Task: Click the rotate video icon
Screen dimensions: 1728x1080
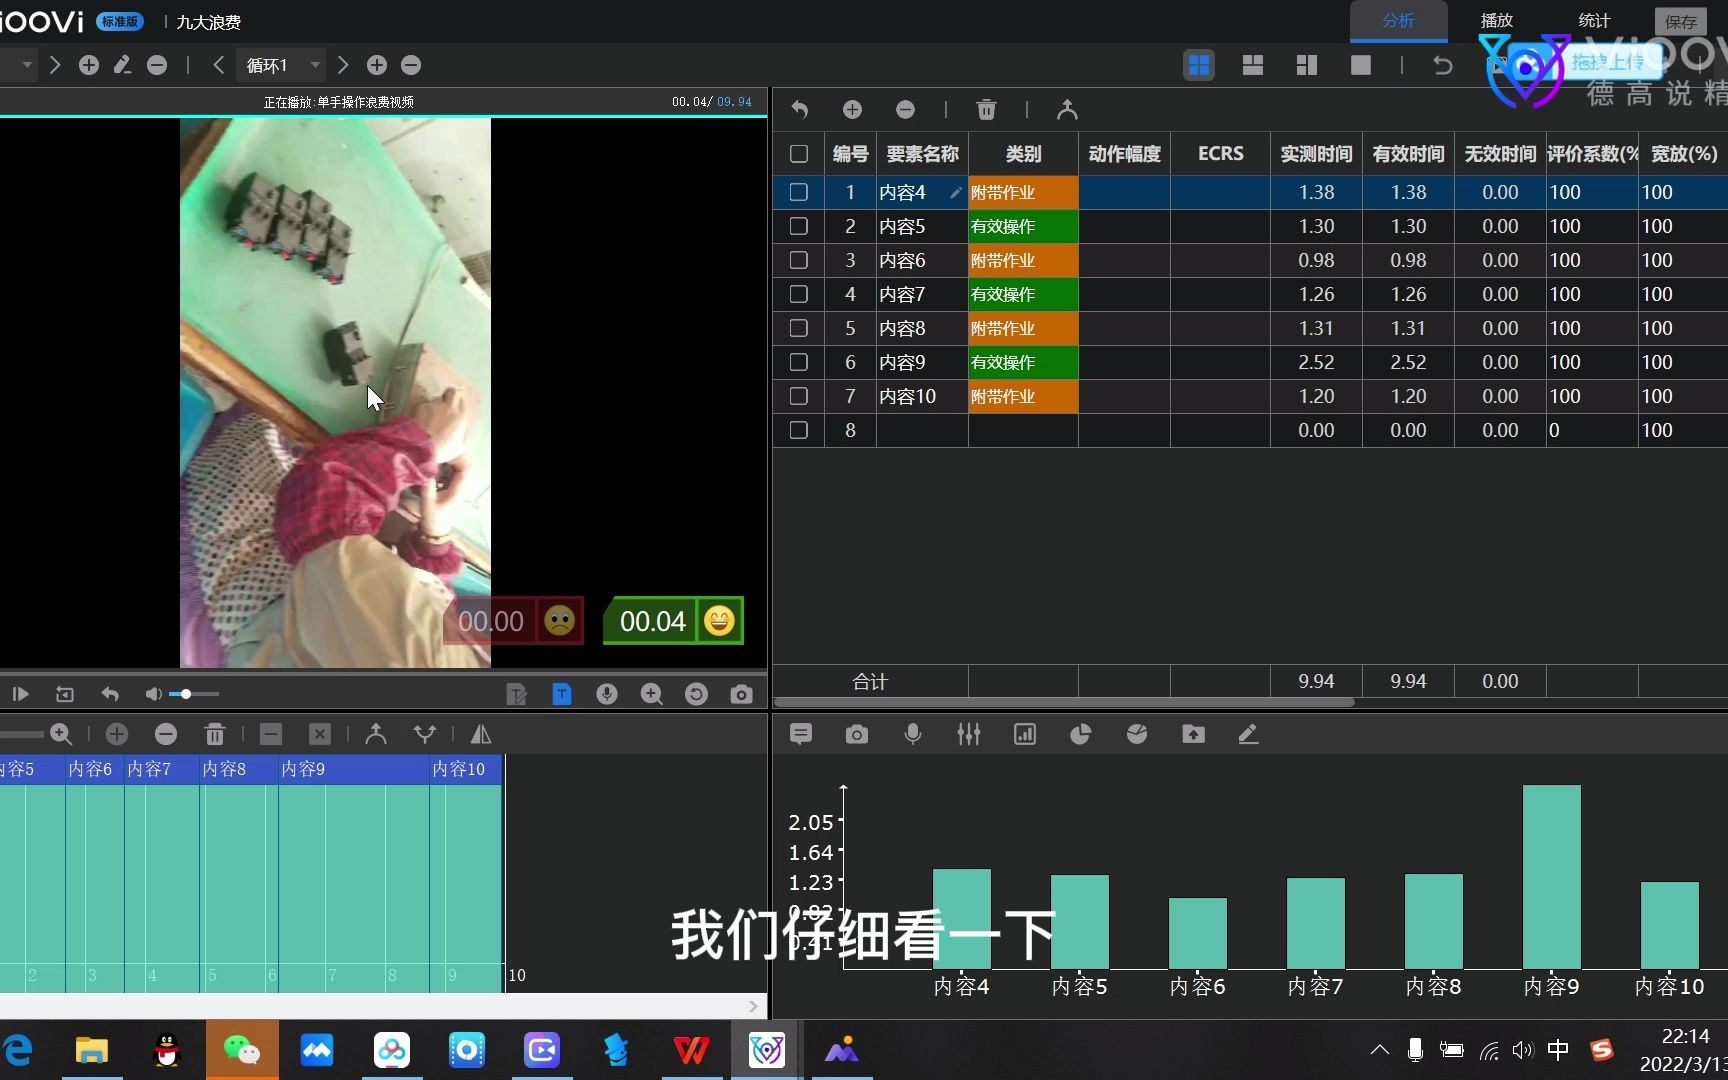Action: pyautogui.click(x=696, y=694)
